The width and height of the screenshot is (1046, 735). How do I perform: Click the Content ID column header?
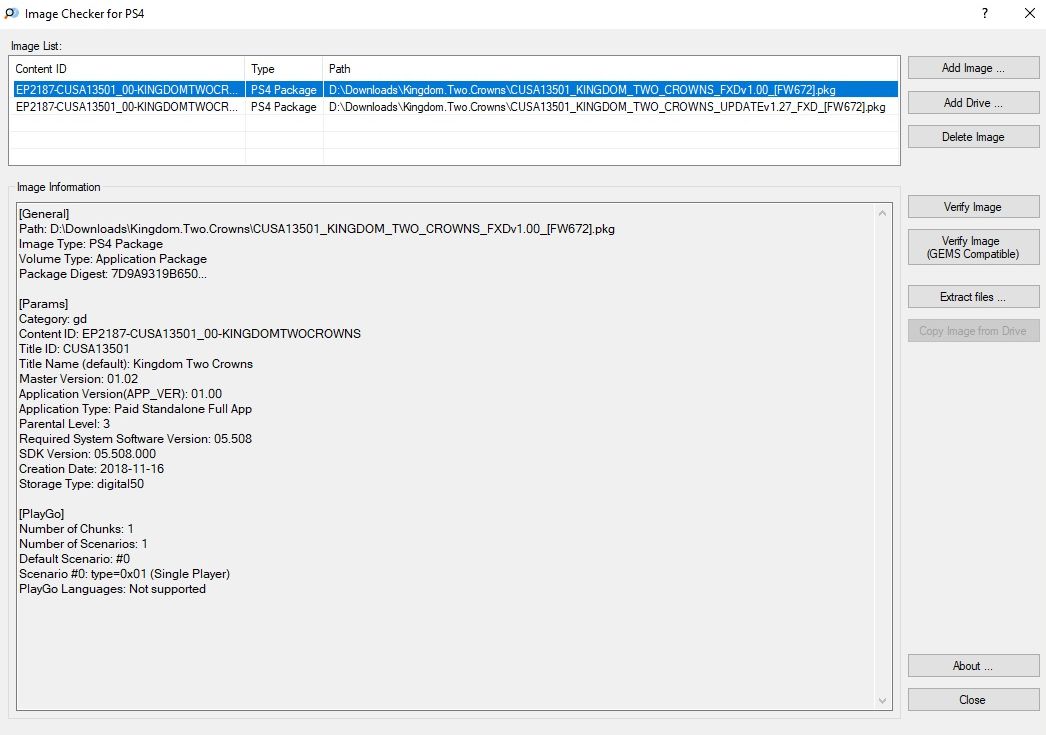point(127,69)
